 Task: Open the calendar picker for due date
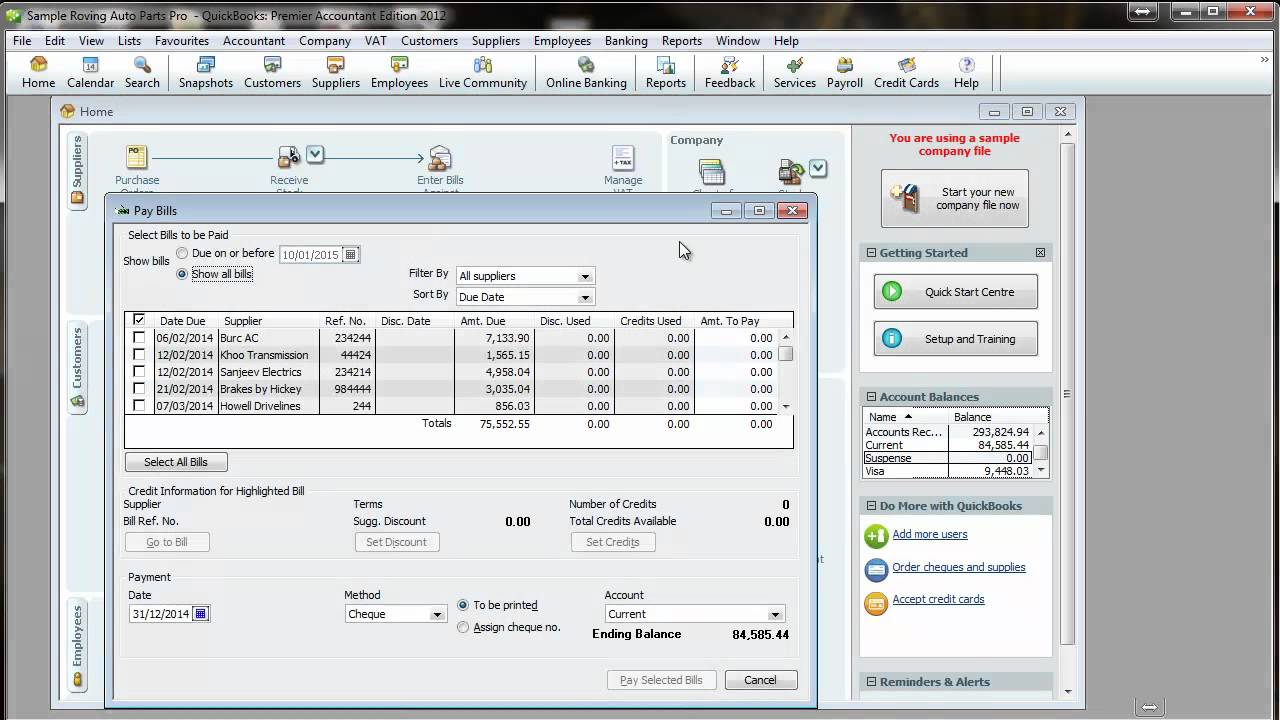pyautogui.click(x=350, y=255)
